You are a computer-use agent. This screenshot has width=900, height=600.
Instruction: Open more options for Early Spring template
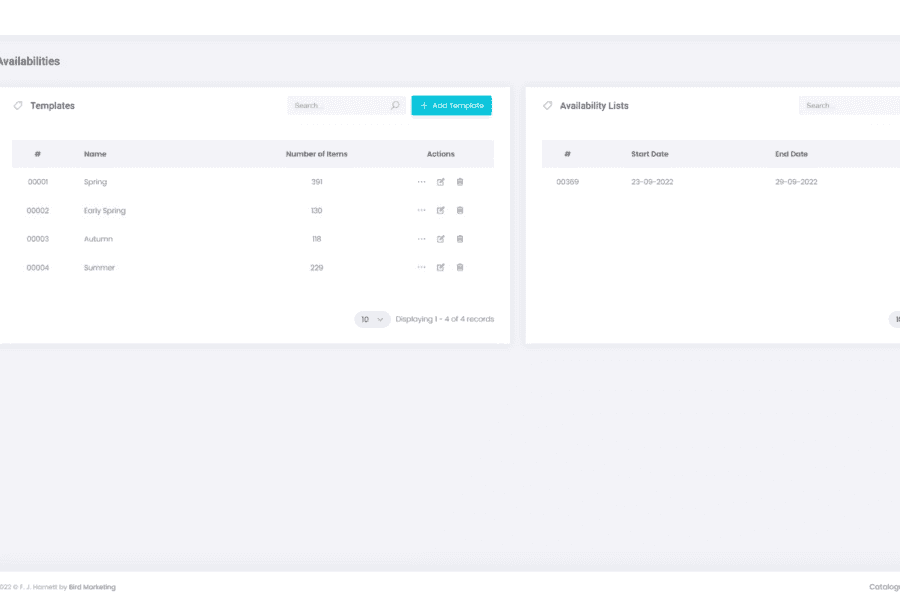coord(421,210)
